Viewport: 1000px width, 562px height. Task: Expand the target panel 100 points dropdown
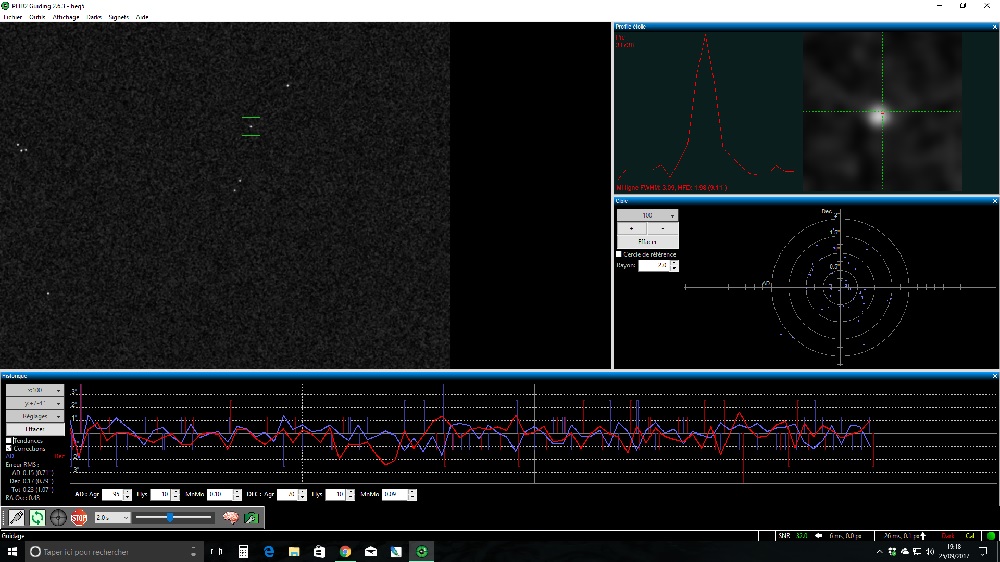pos(647,215)
